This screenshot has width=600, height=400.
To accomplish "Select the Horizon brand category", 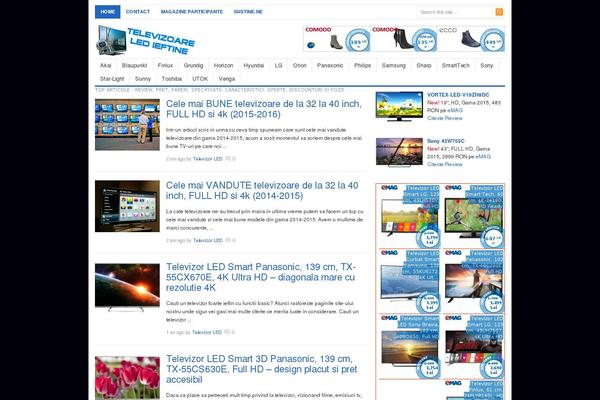I will point(223,65).
